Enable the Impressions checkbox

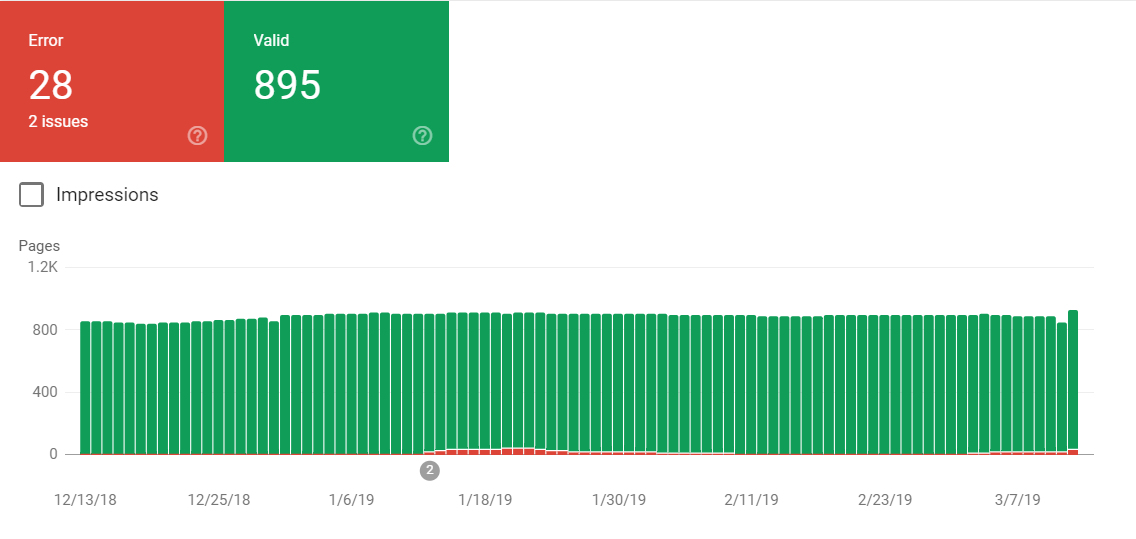coord(32,195)
